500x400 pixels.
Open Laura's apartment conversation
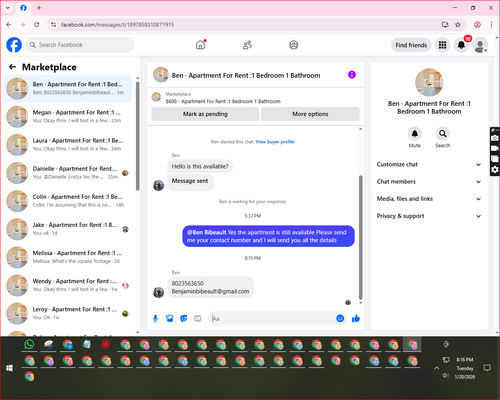coord(67,145)
